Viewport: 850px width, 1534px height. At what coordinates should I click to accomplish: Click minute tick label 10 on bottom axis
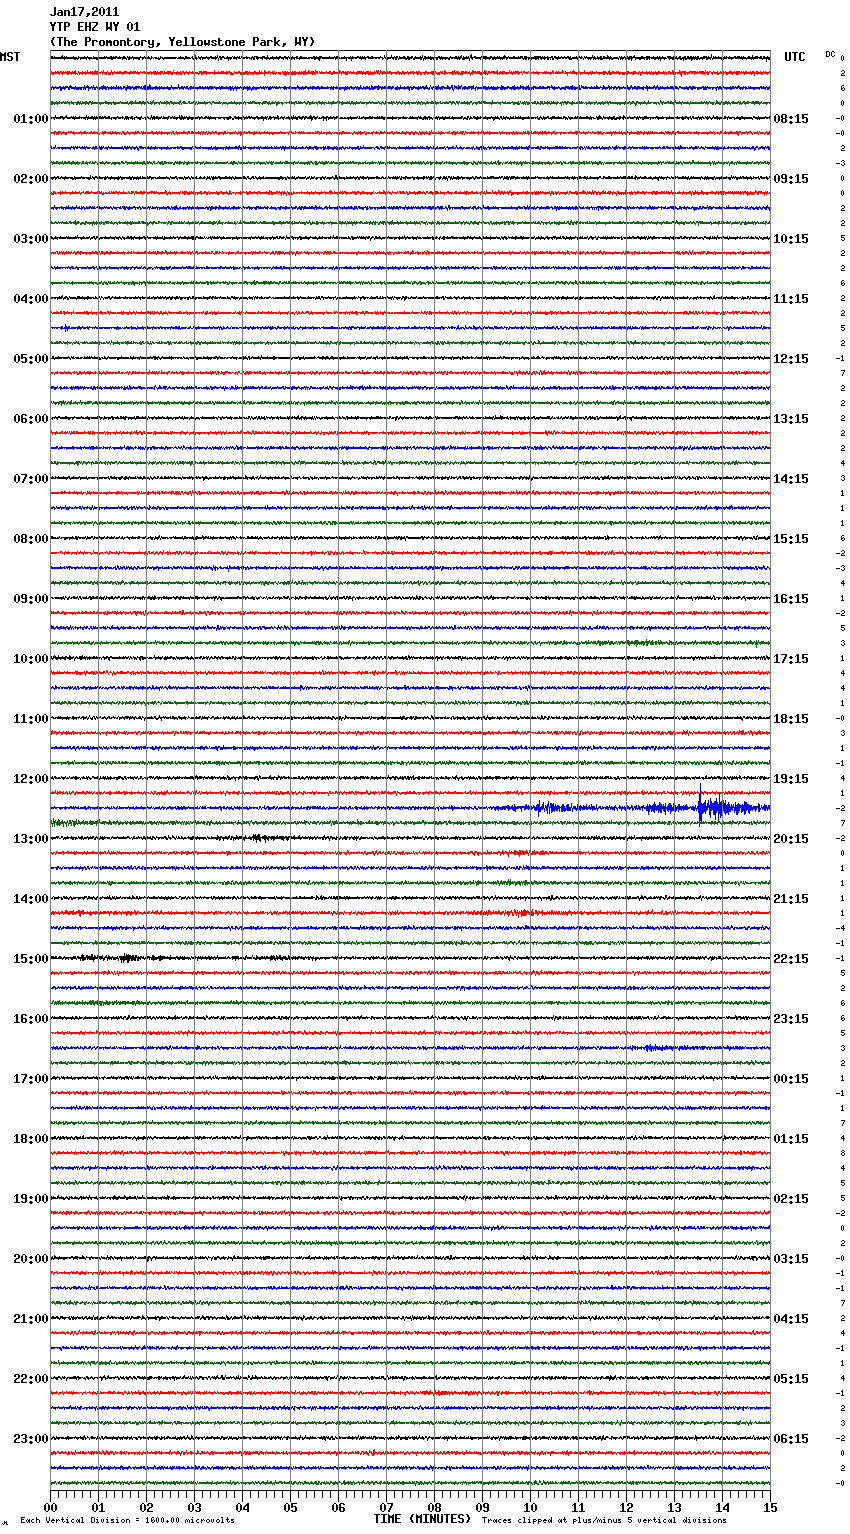(530, 1507)
